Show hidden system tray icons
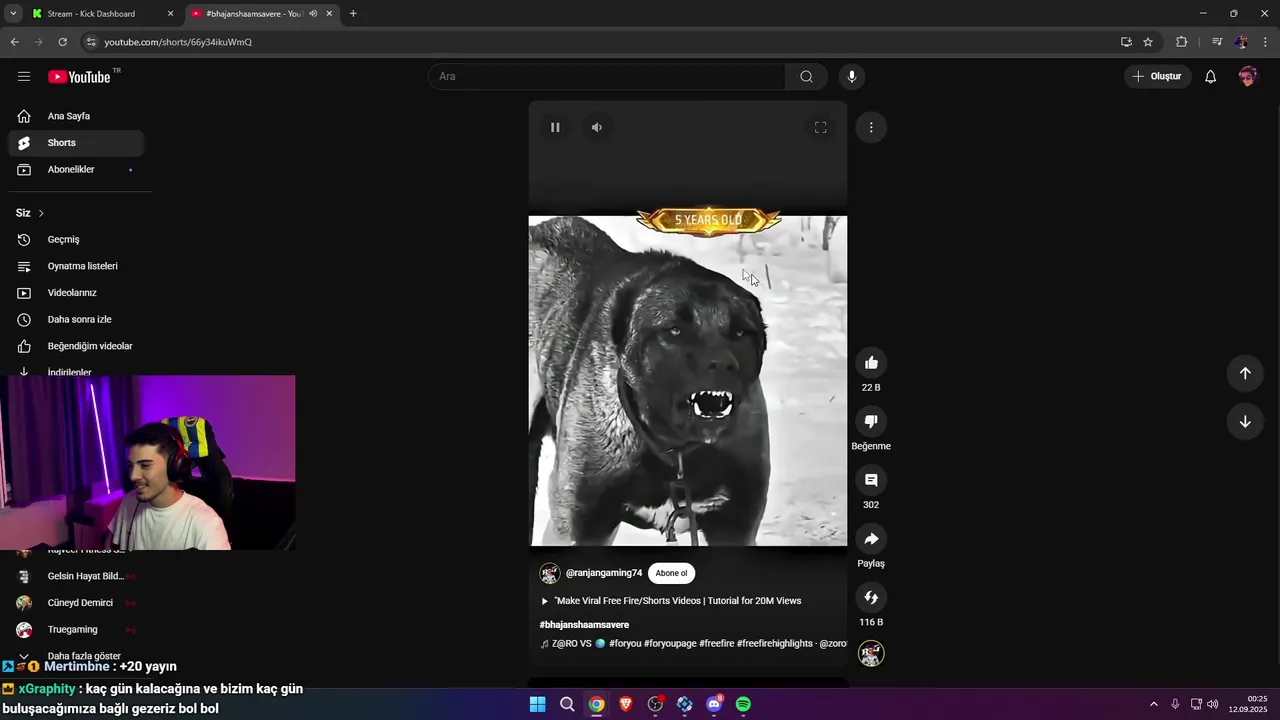The width and height of the screenshot is (1280, 720). click(1153, 704)
